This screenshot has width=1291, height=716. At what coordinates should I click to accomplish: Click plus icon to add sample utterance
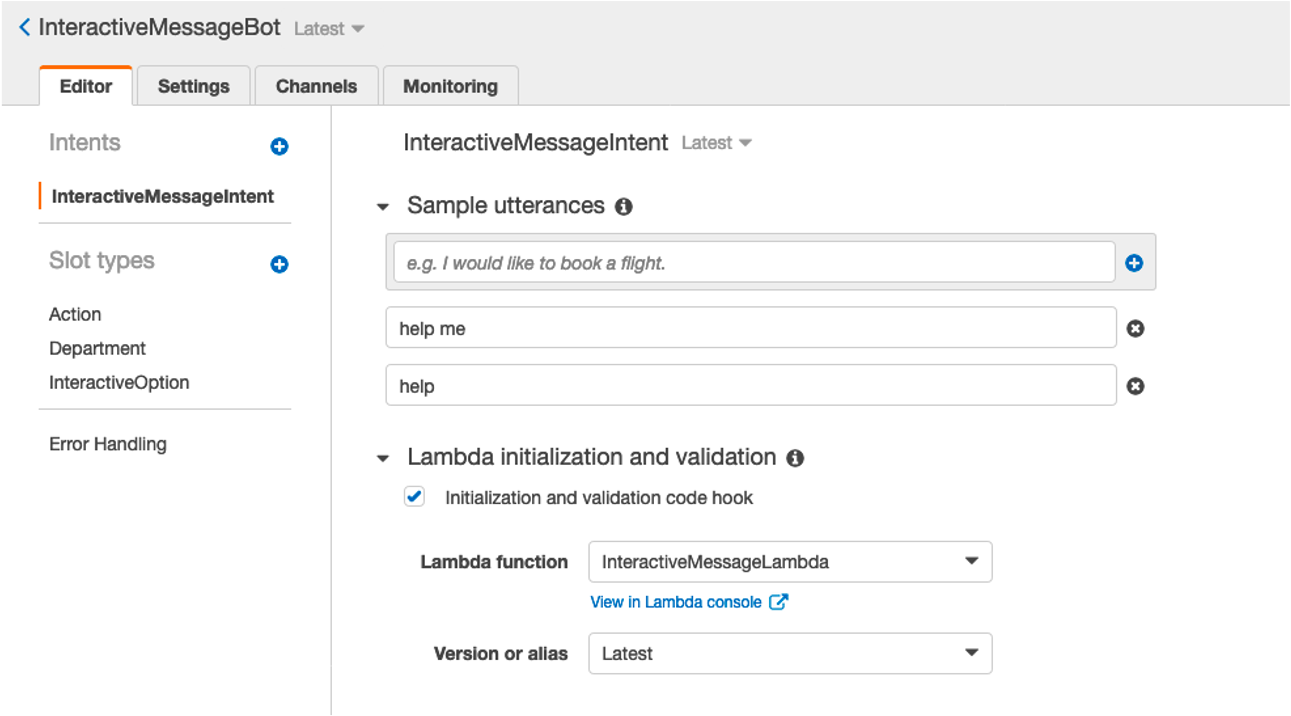pyautogui.click(x=1134, y=263)
